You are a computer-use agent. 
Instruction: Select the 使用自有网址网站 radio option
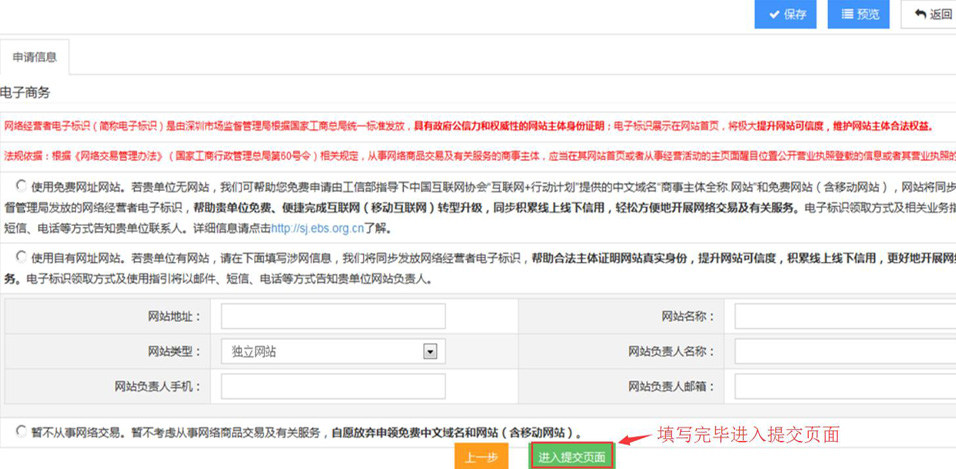pyautogui.click(x=21, y=256)
